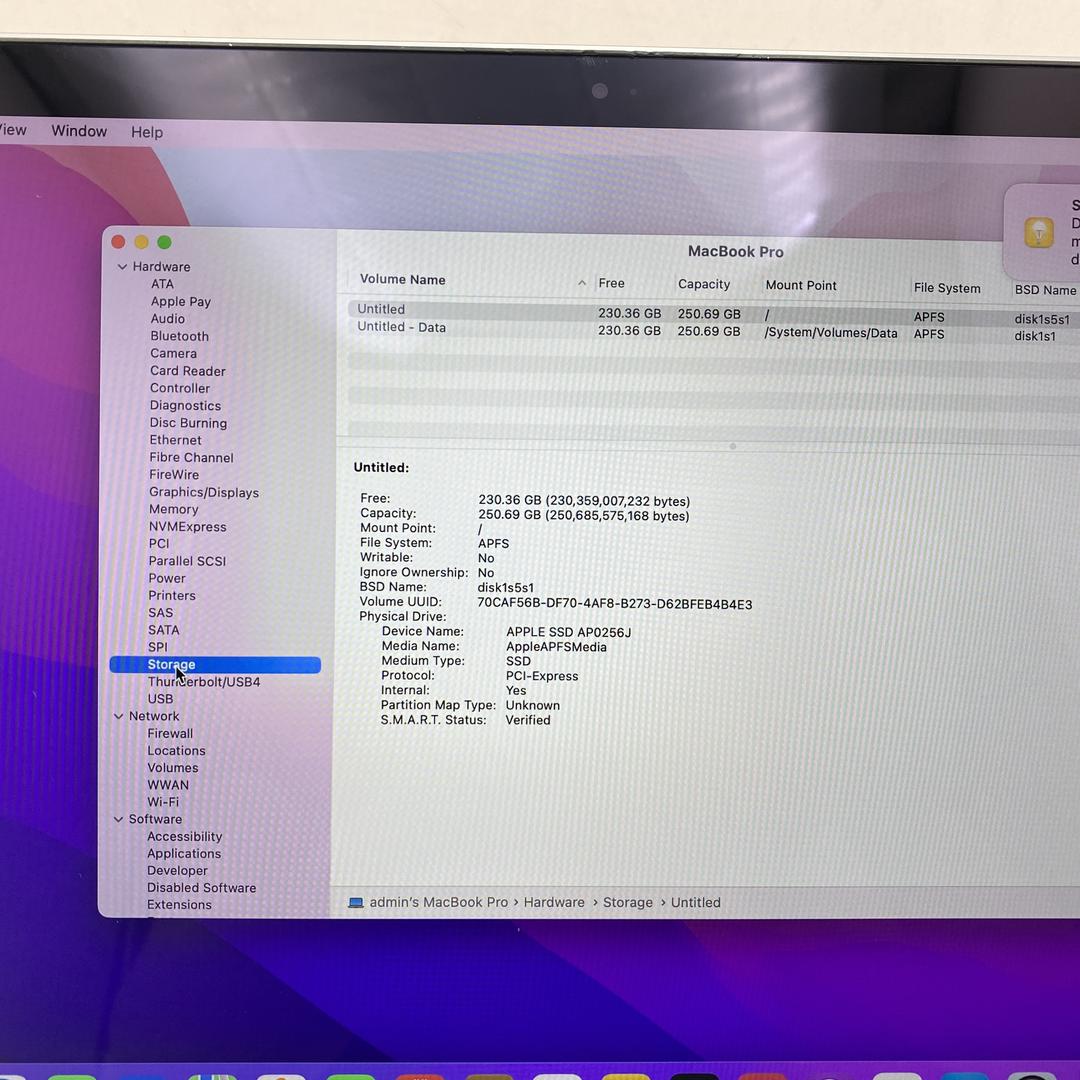Select SATA in the sidebar
1080x1080 pixels.
164,630
